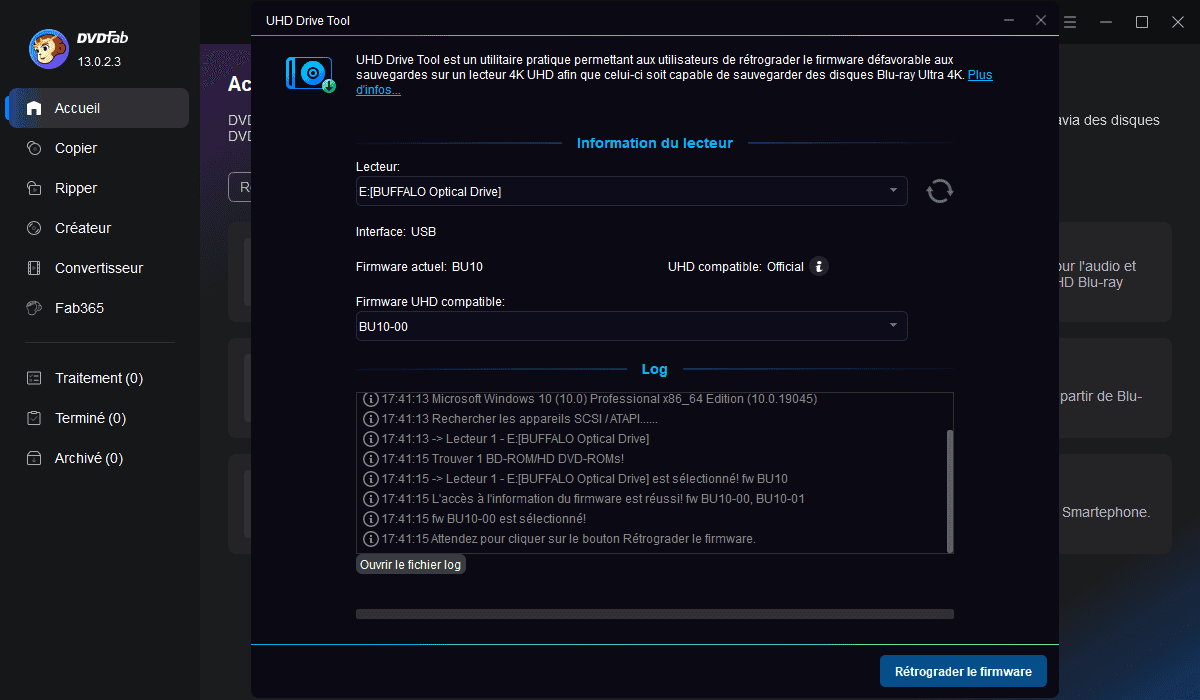This screenshot has height=700, width=1200.
Task: Click the Copier disc icon in sidebar
Action: coord(34,148)
